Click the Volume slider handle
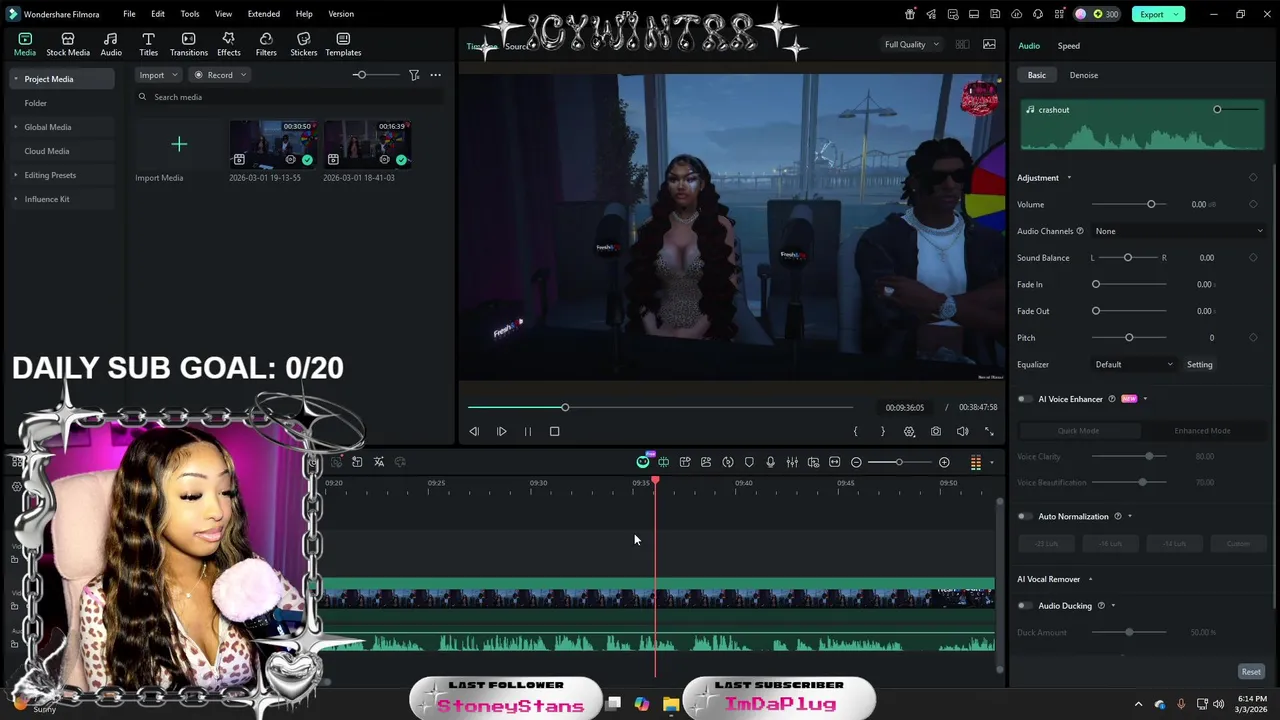1280x720 pixels. coord(1151,204)
